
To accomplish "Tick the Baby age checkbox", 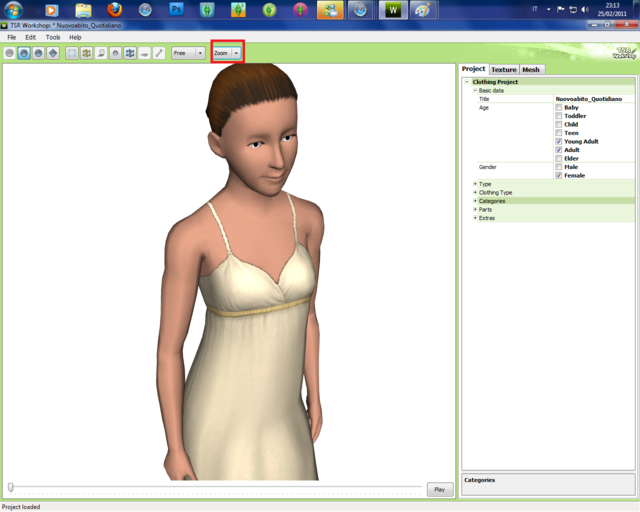I will click(x=559, y=107).
